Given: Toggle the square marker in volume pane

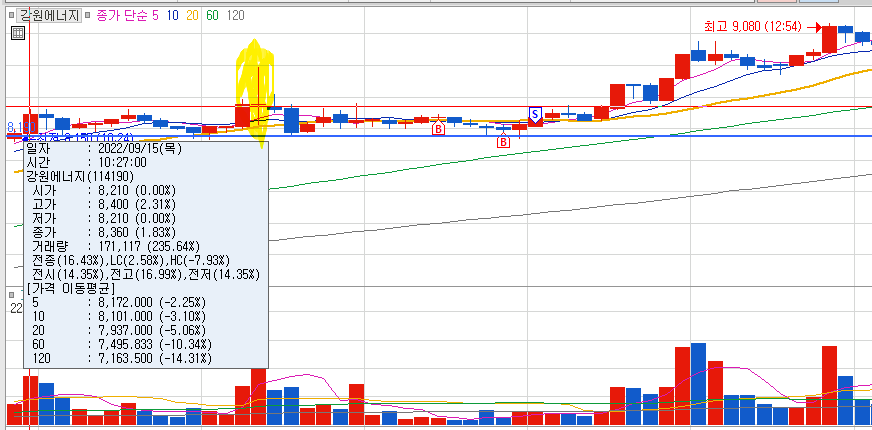Looking at the screenshot, I should (11, 294).
